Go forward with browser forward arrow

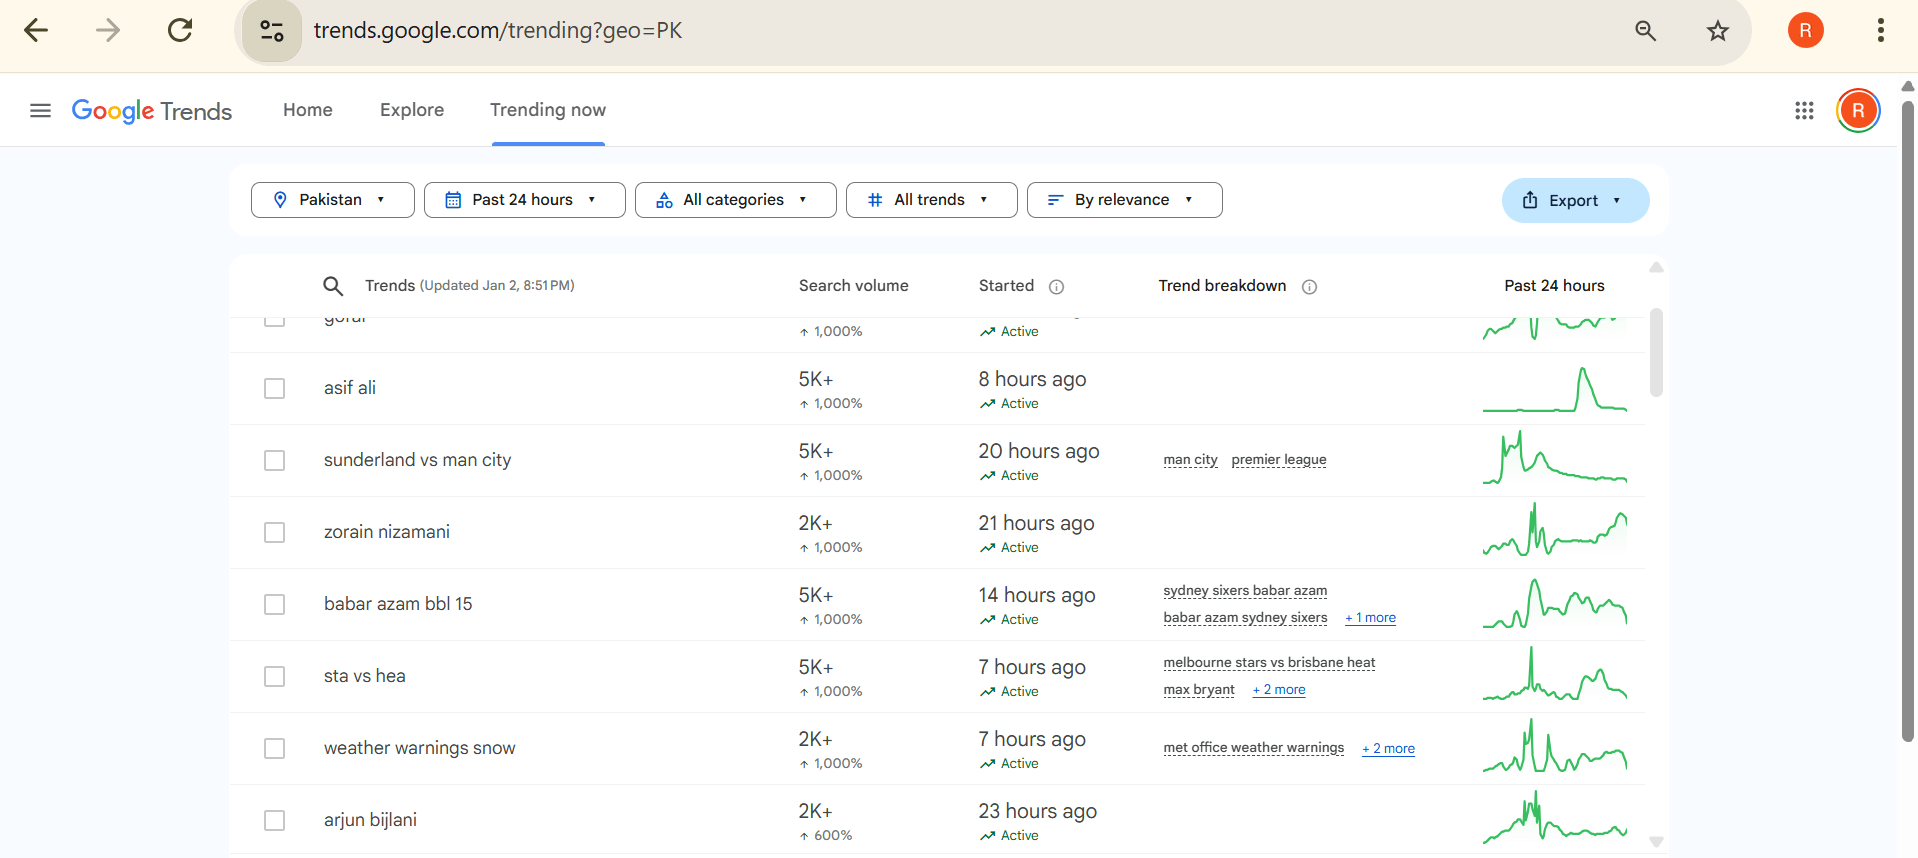(108, 30)
